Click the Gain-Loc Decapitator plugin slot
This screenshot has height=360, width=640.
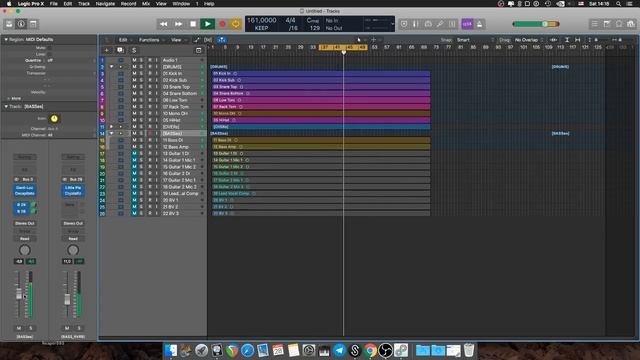click(25, 190)
